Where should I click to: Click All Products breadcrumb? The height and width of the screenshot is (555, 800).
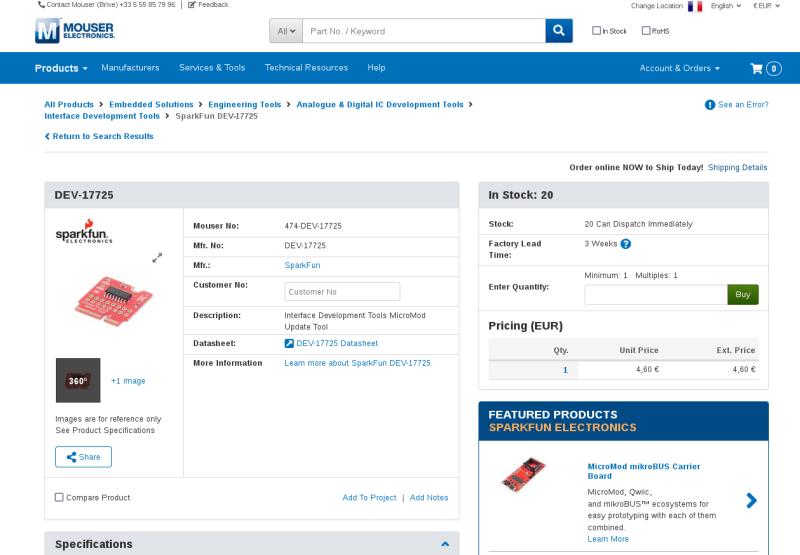(x=69, y=105)
